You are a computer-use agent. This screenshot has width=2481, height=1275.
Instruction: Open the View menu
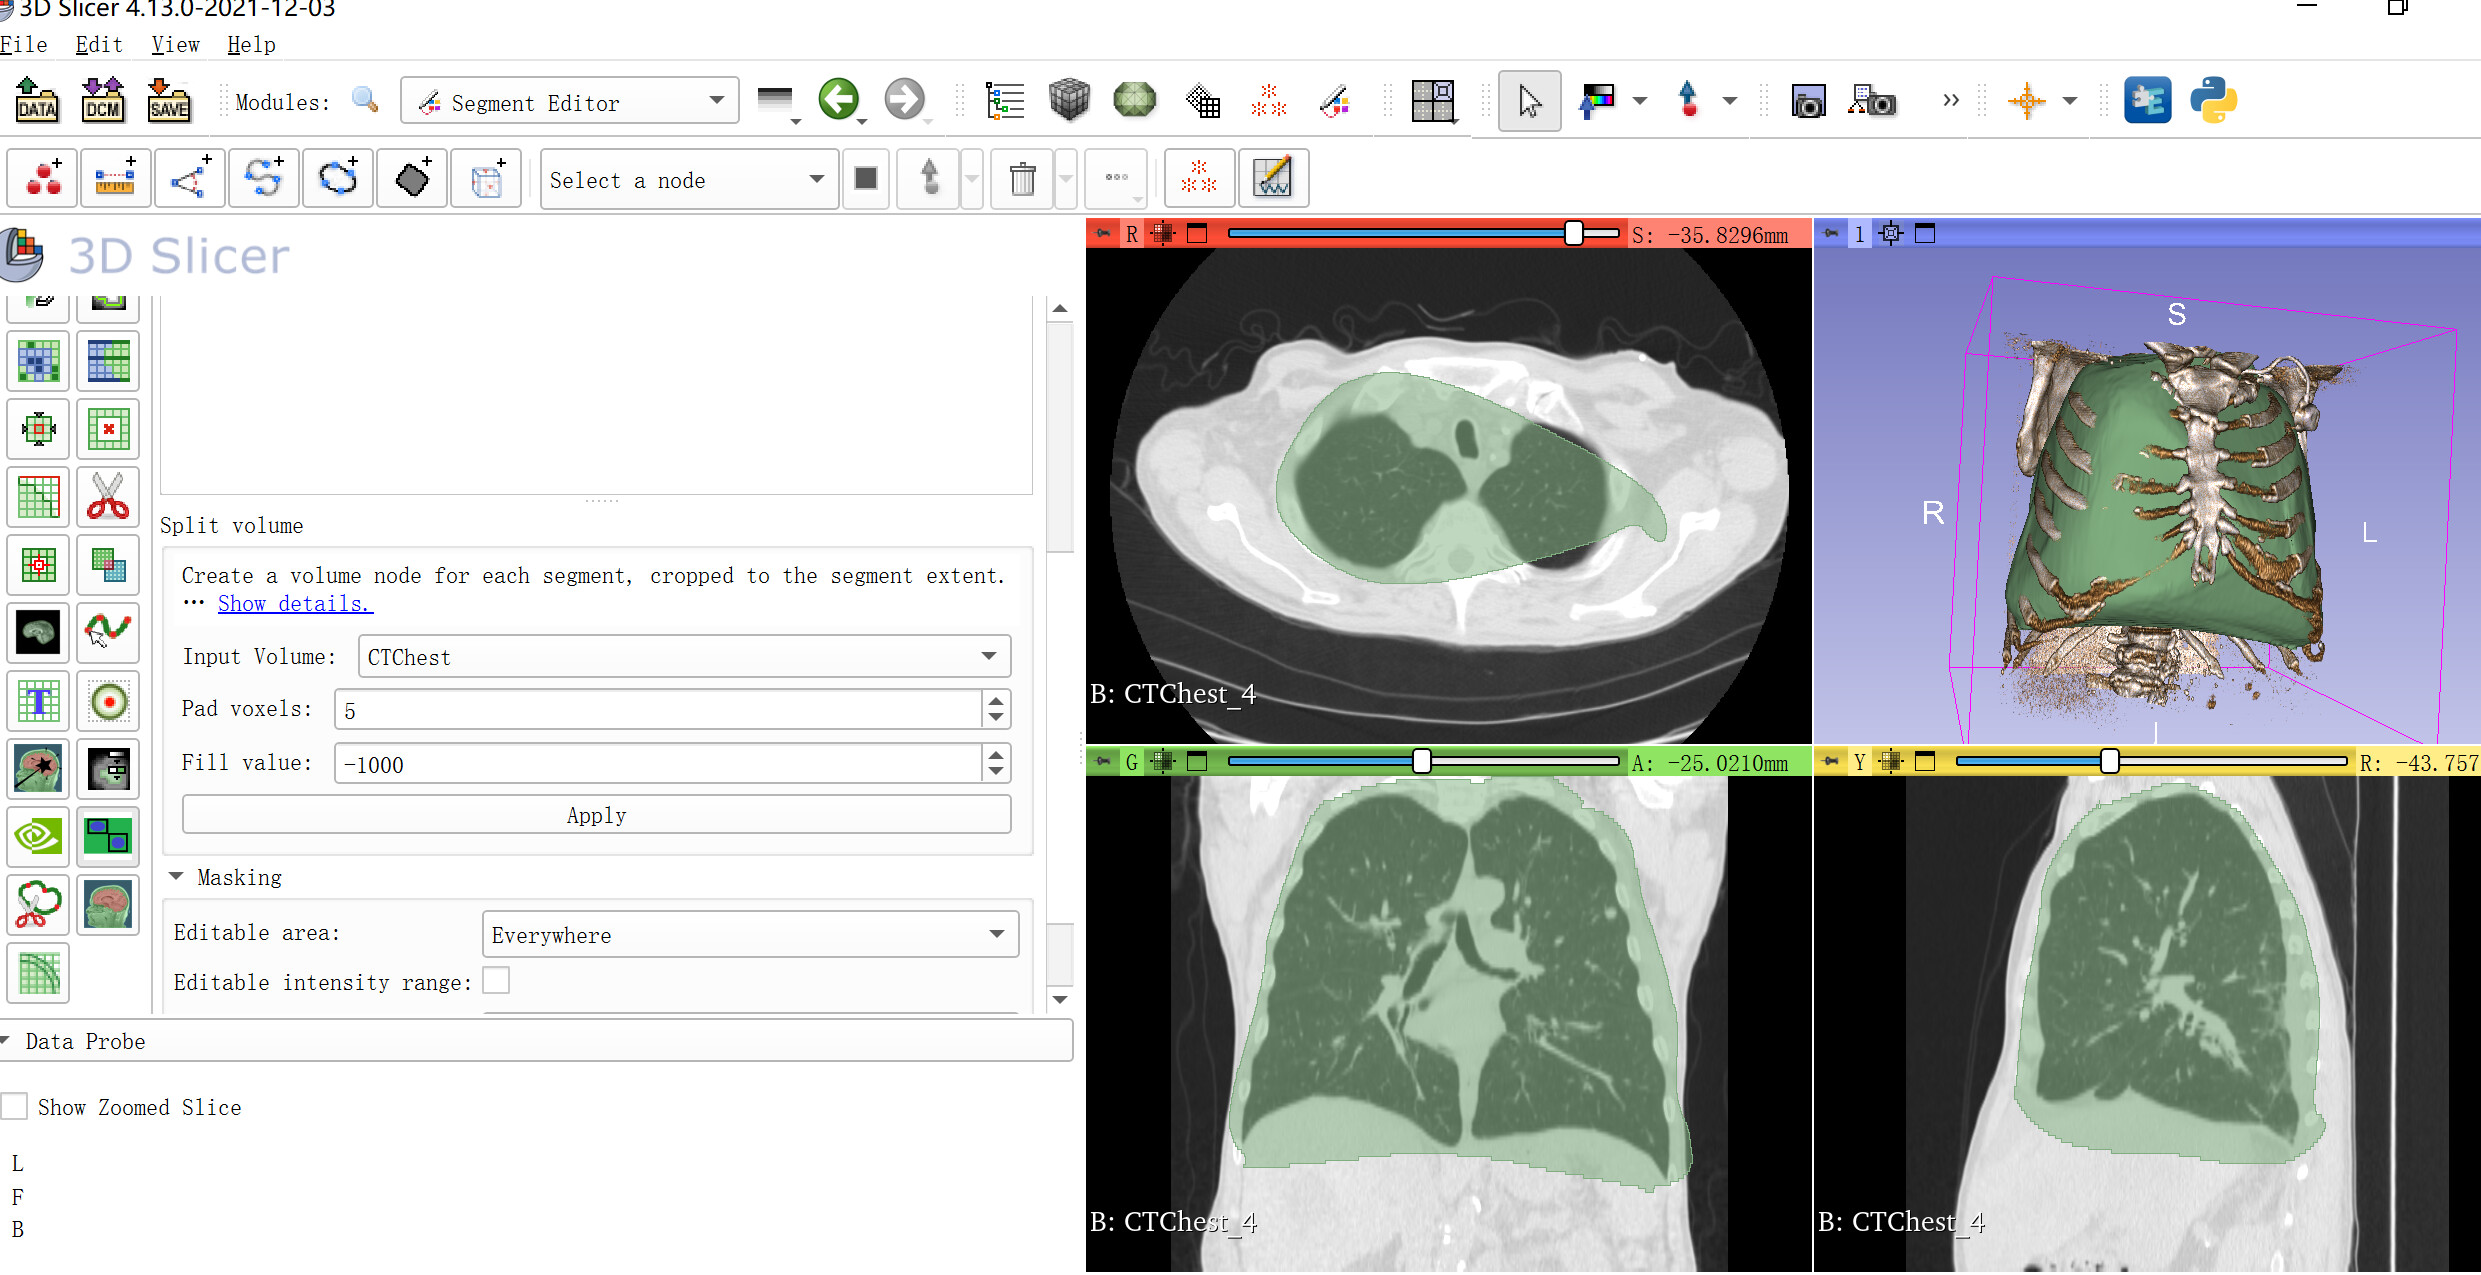pyautogui.click(x=175, y=45)
